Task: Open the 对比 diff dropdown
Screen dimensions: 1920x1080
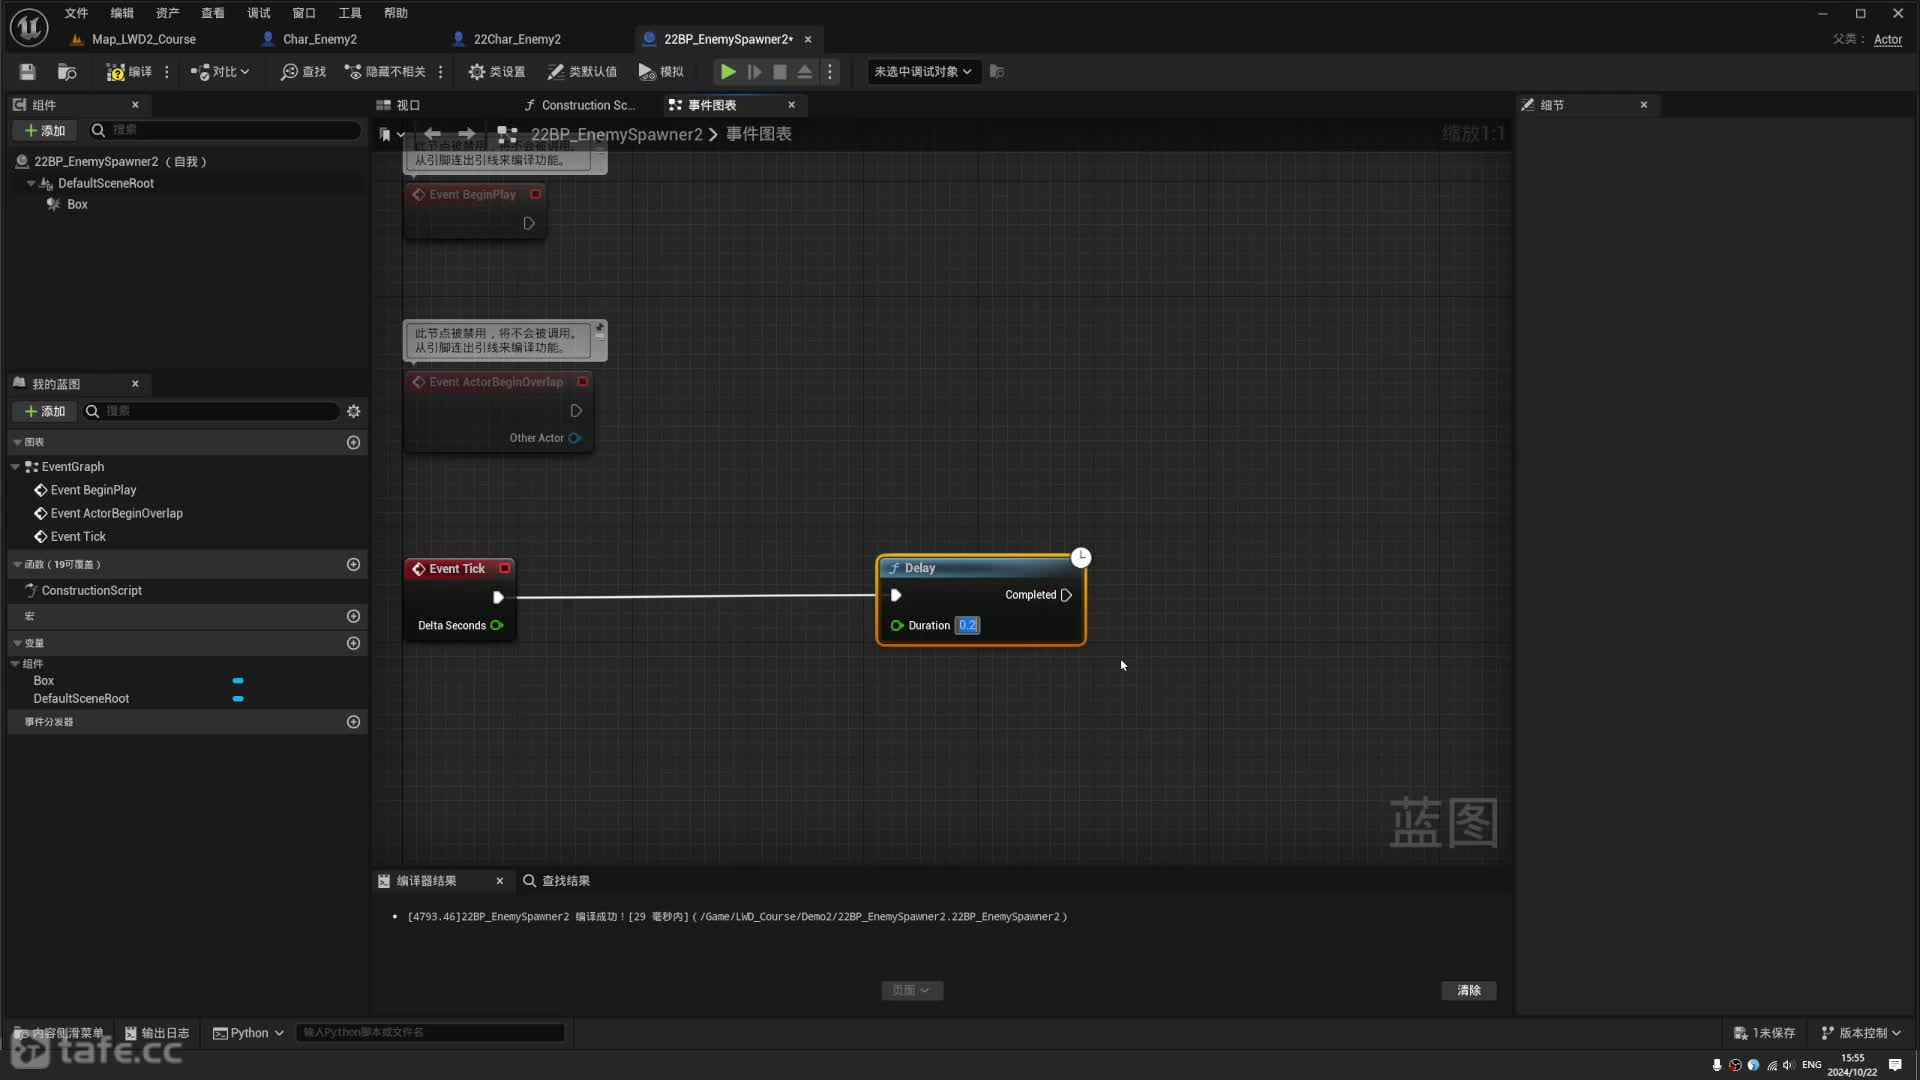Action: 220,71
